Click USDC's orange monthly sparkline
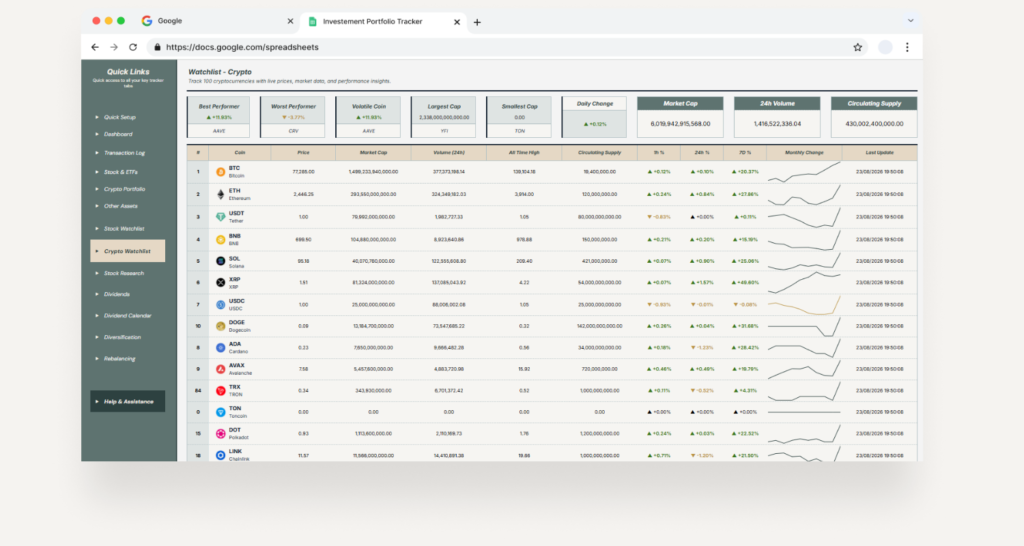The width and height of the screenshot is (1024, 546). point(804,305)
